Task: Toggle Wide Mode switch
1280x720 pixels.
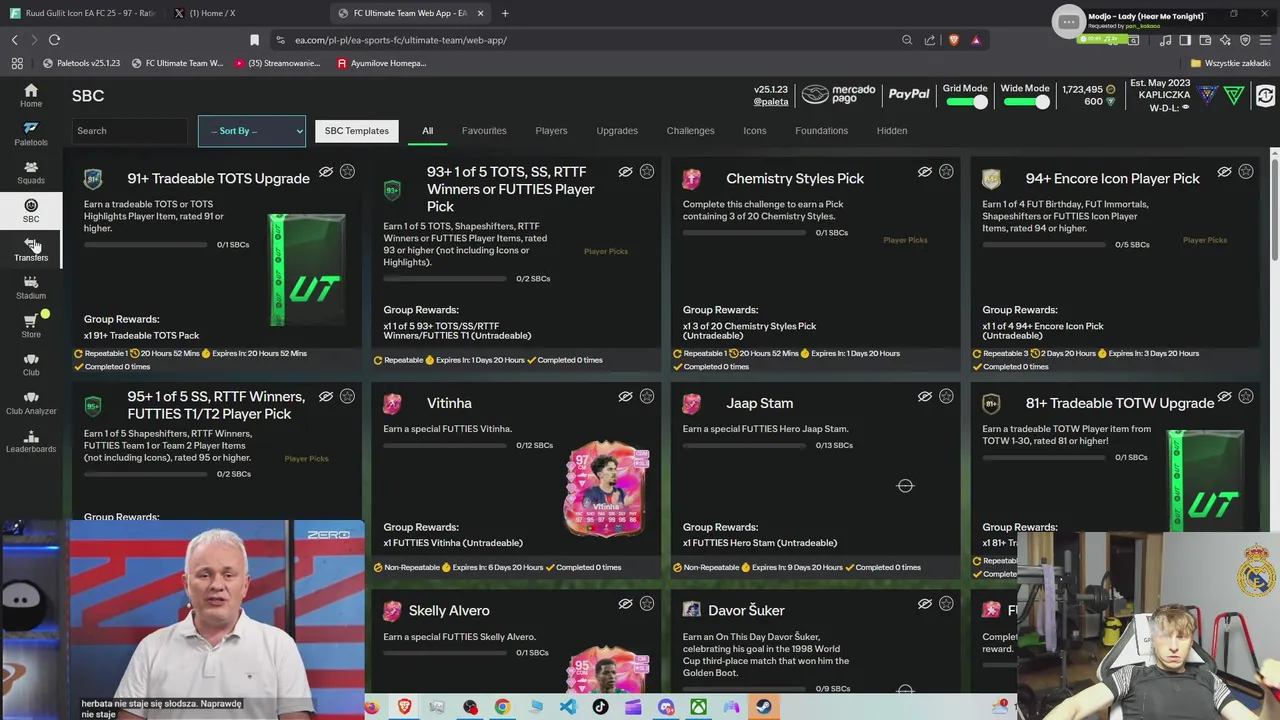Action: [x=1025, y=102]
